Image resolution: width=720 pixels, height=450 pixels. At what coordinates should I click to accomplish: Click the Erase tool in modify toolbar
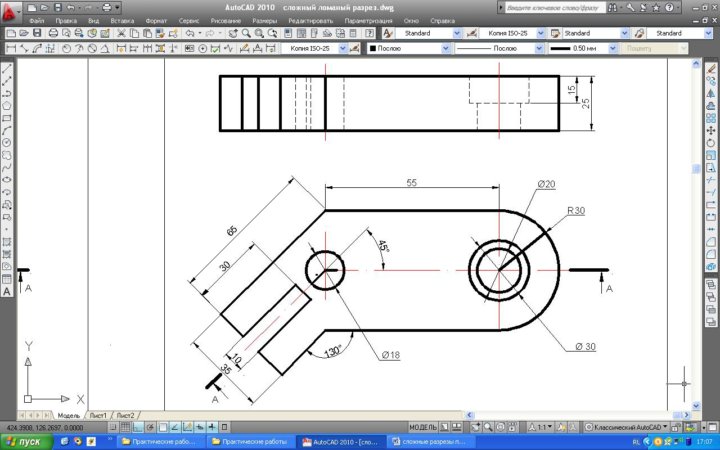712,70
